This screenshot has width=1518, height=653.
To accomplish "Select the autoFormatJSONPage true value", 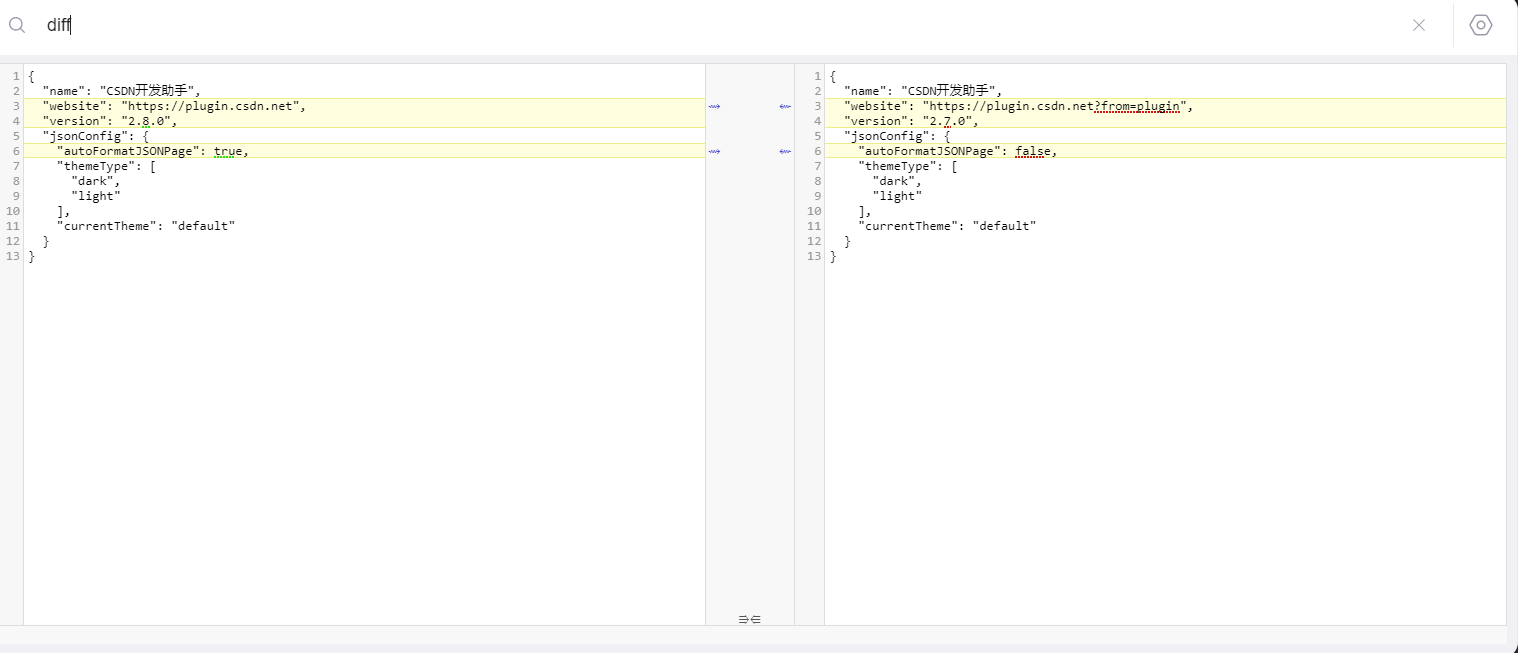I will click(229, 150).
